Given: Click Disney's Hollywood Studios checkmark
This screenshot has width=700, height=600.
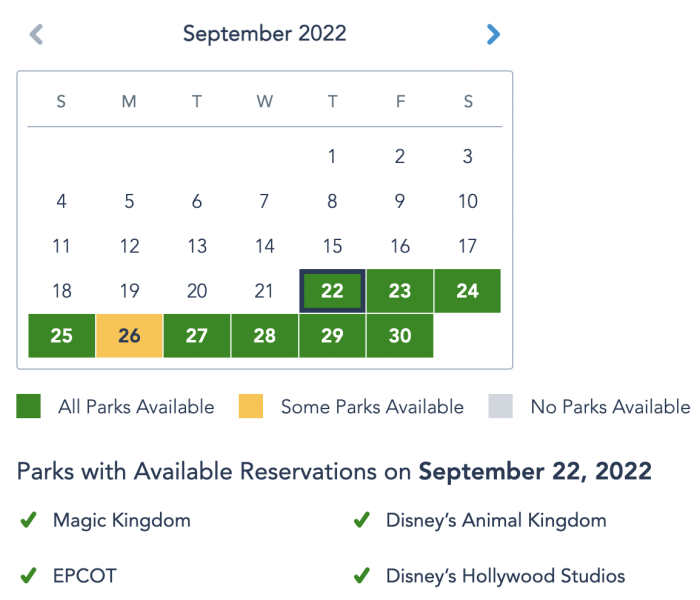Looking at the screenshot, I should [x=362, y=576].
